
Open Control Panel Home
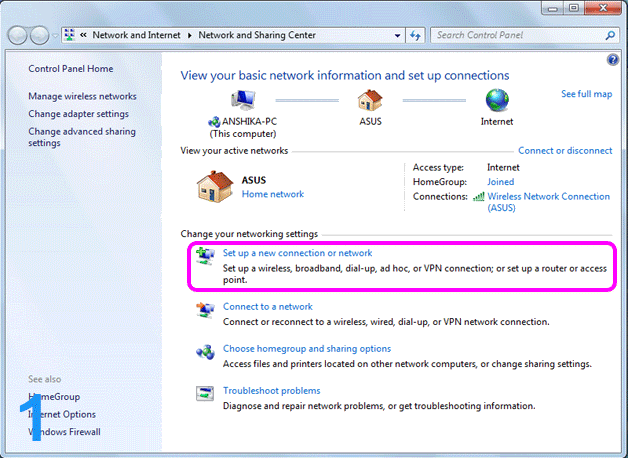(71, 69)
